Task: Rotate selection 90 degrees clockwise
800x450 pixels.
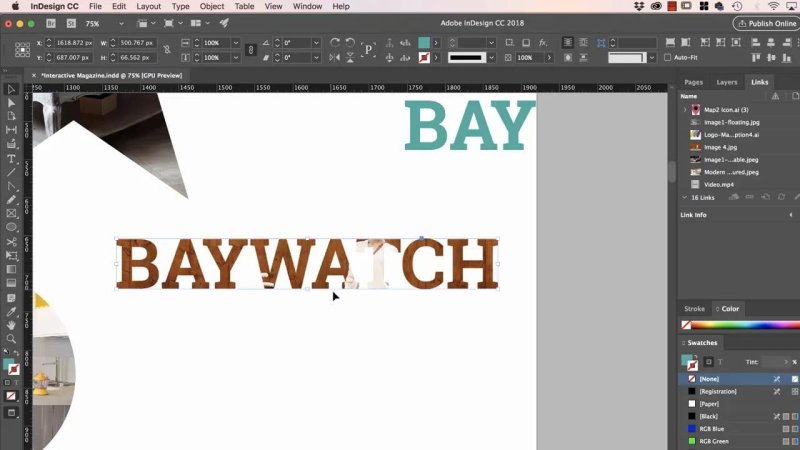Action: pyautogui.click(x=335, y=42)
